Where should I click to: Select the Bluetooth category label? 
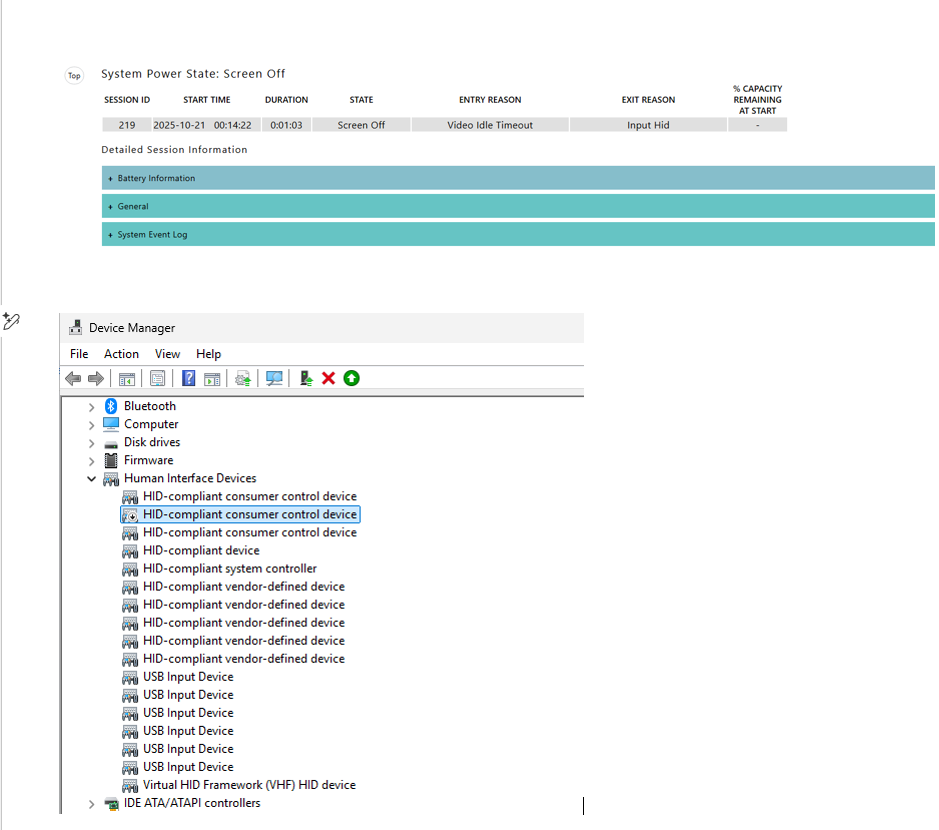pyautogui.click(x=150, y=406)
